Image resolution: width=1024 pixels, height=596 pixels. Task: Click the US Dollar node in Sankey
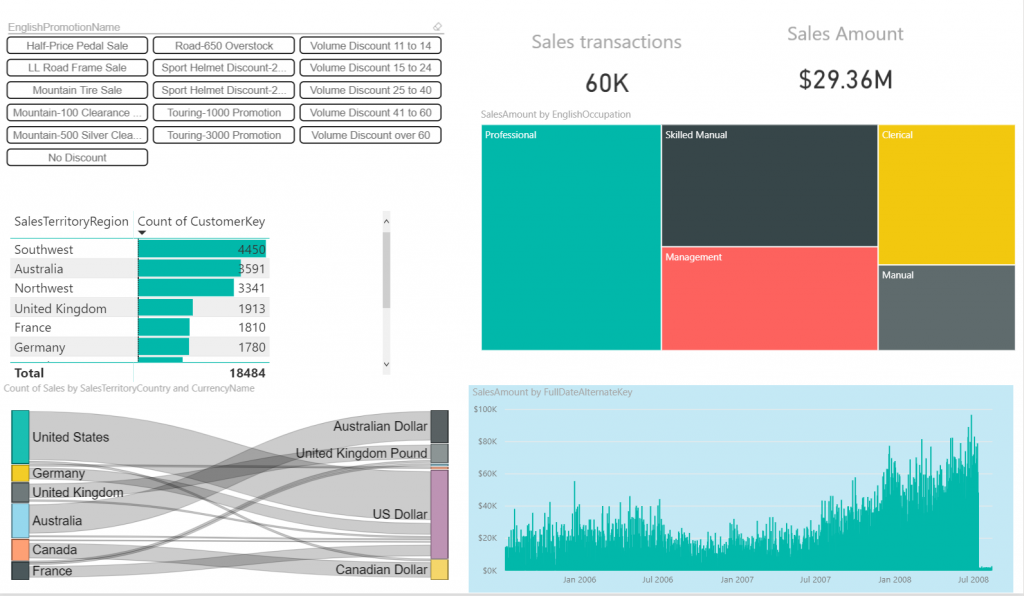click(439, 514)
